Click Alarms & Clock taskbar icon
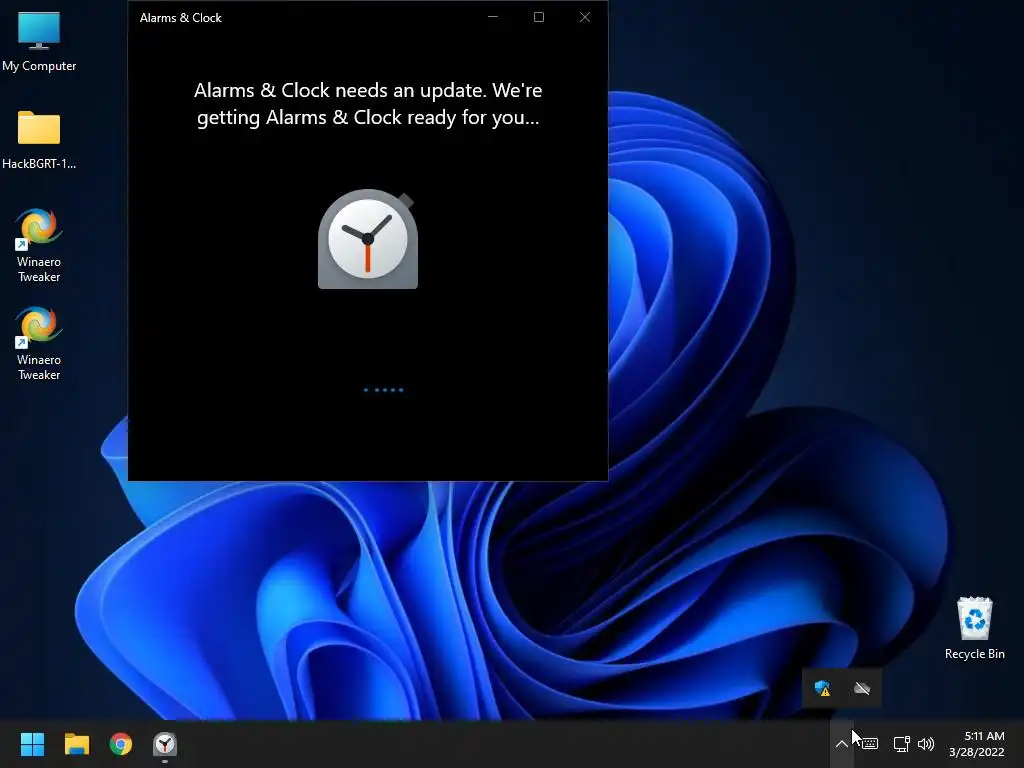1024x768 pixels. coord(165,744)
